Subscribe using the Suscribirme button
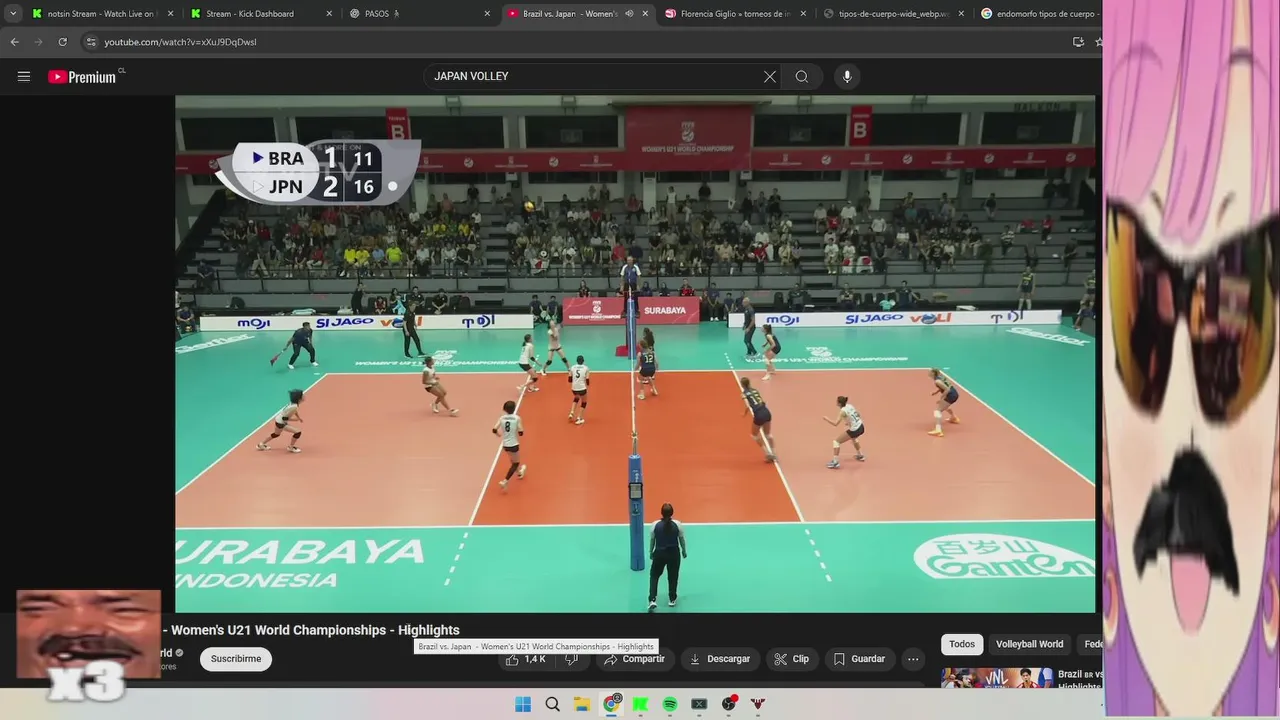Screen dimensions: 1280x720 pos(236,659)
